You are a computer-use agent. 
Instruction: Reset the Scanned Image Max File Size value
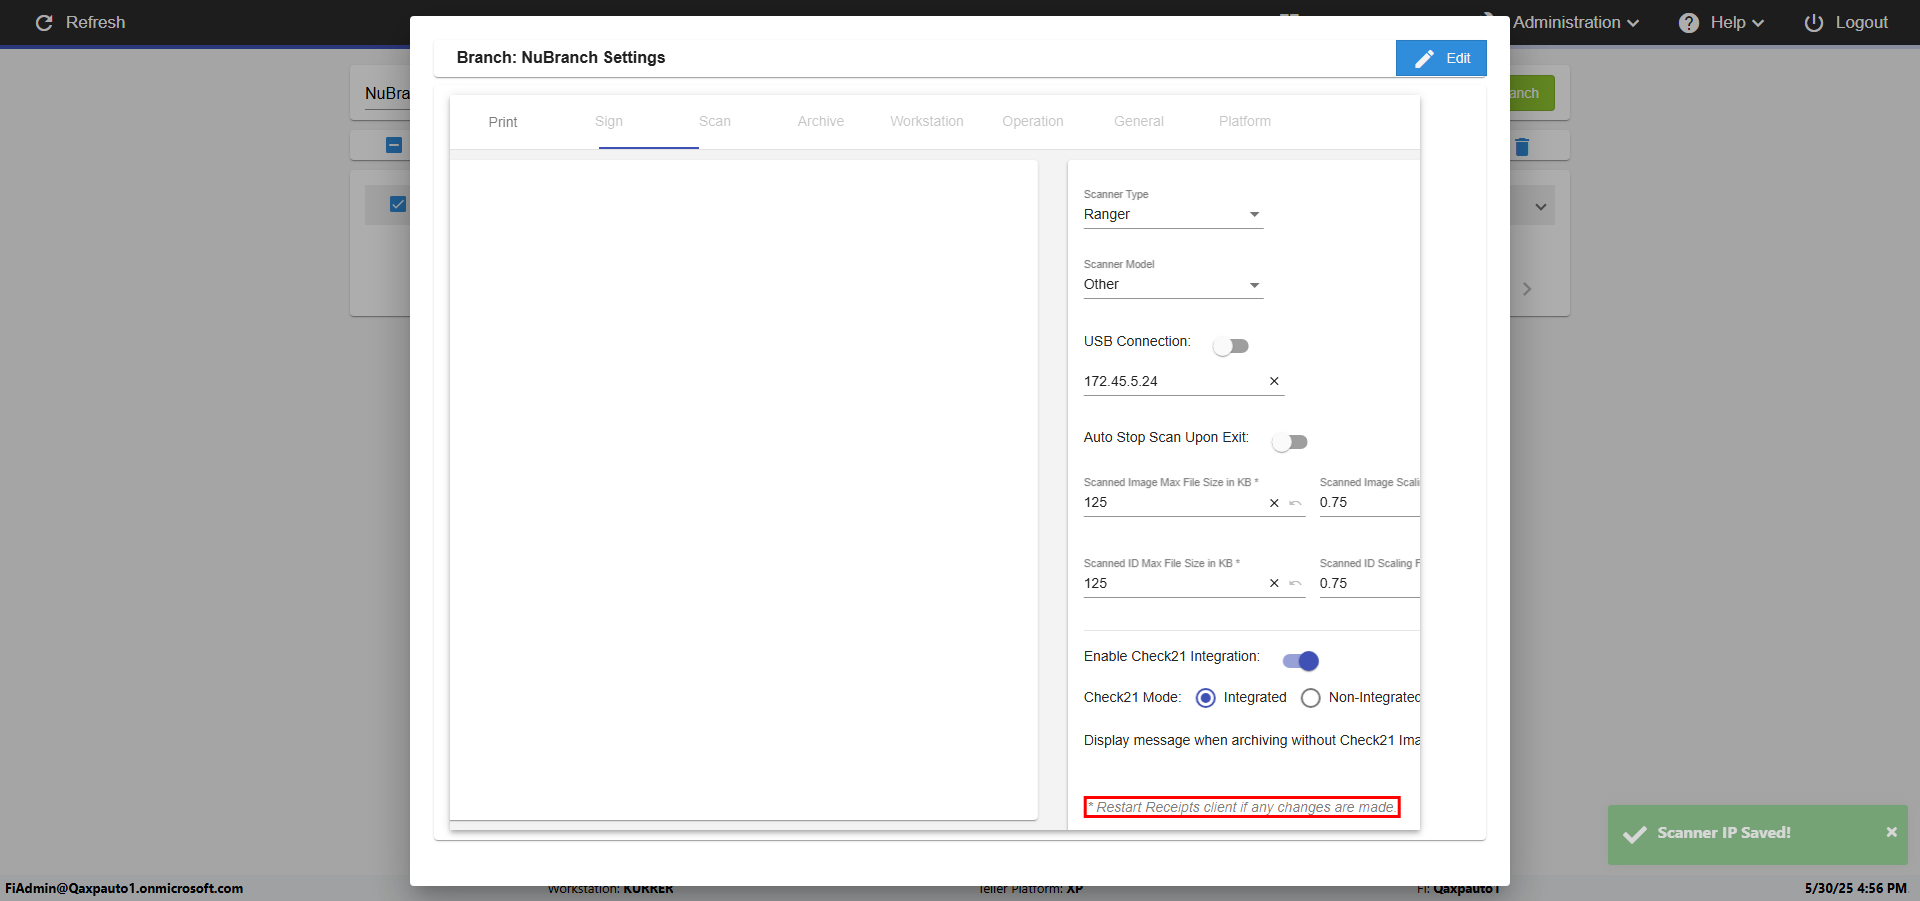point(1295,503)
